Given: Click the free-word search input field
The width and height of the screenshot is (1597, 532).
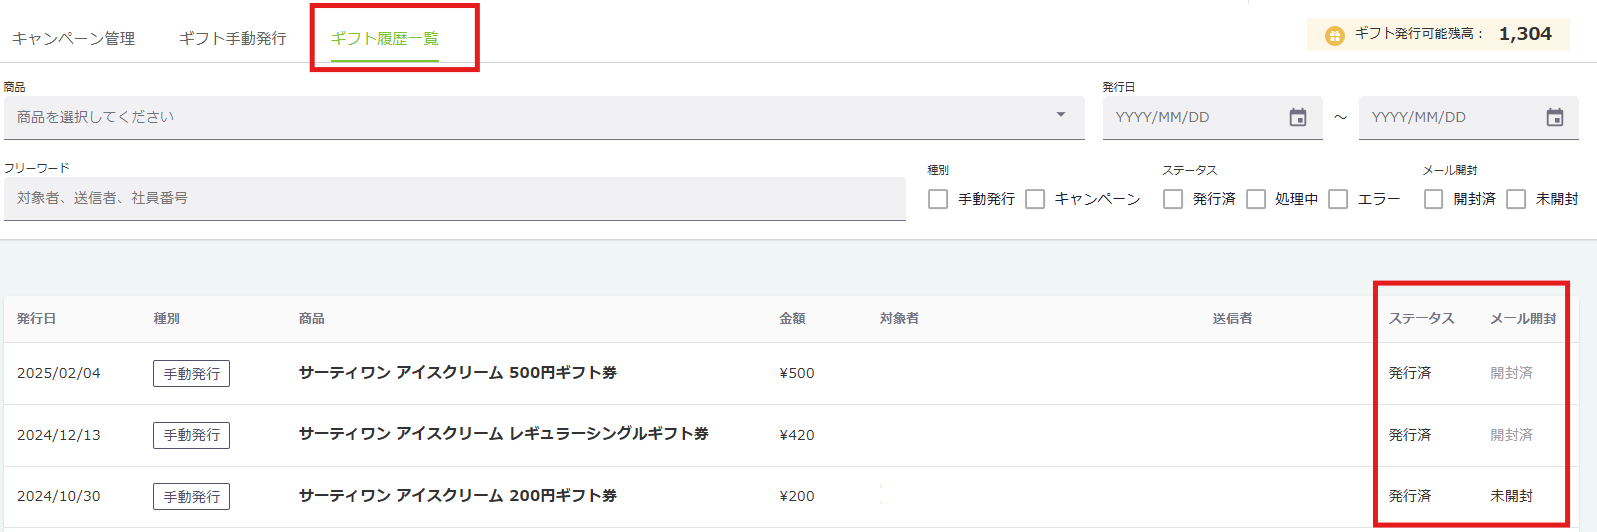Looking at the screenshot, I should coord(454,198).
